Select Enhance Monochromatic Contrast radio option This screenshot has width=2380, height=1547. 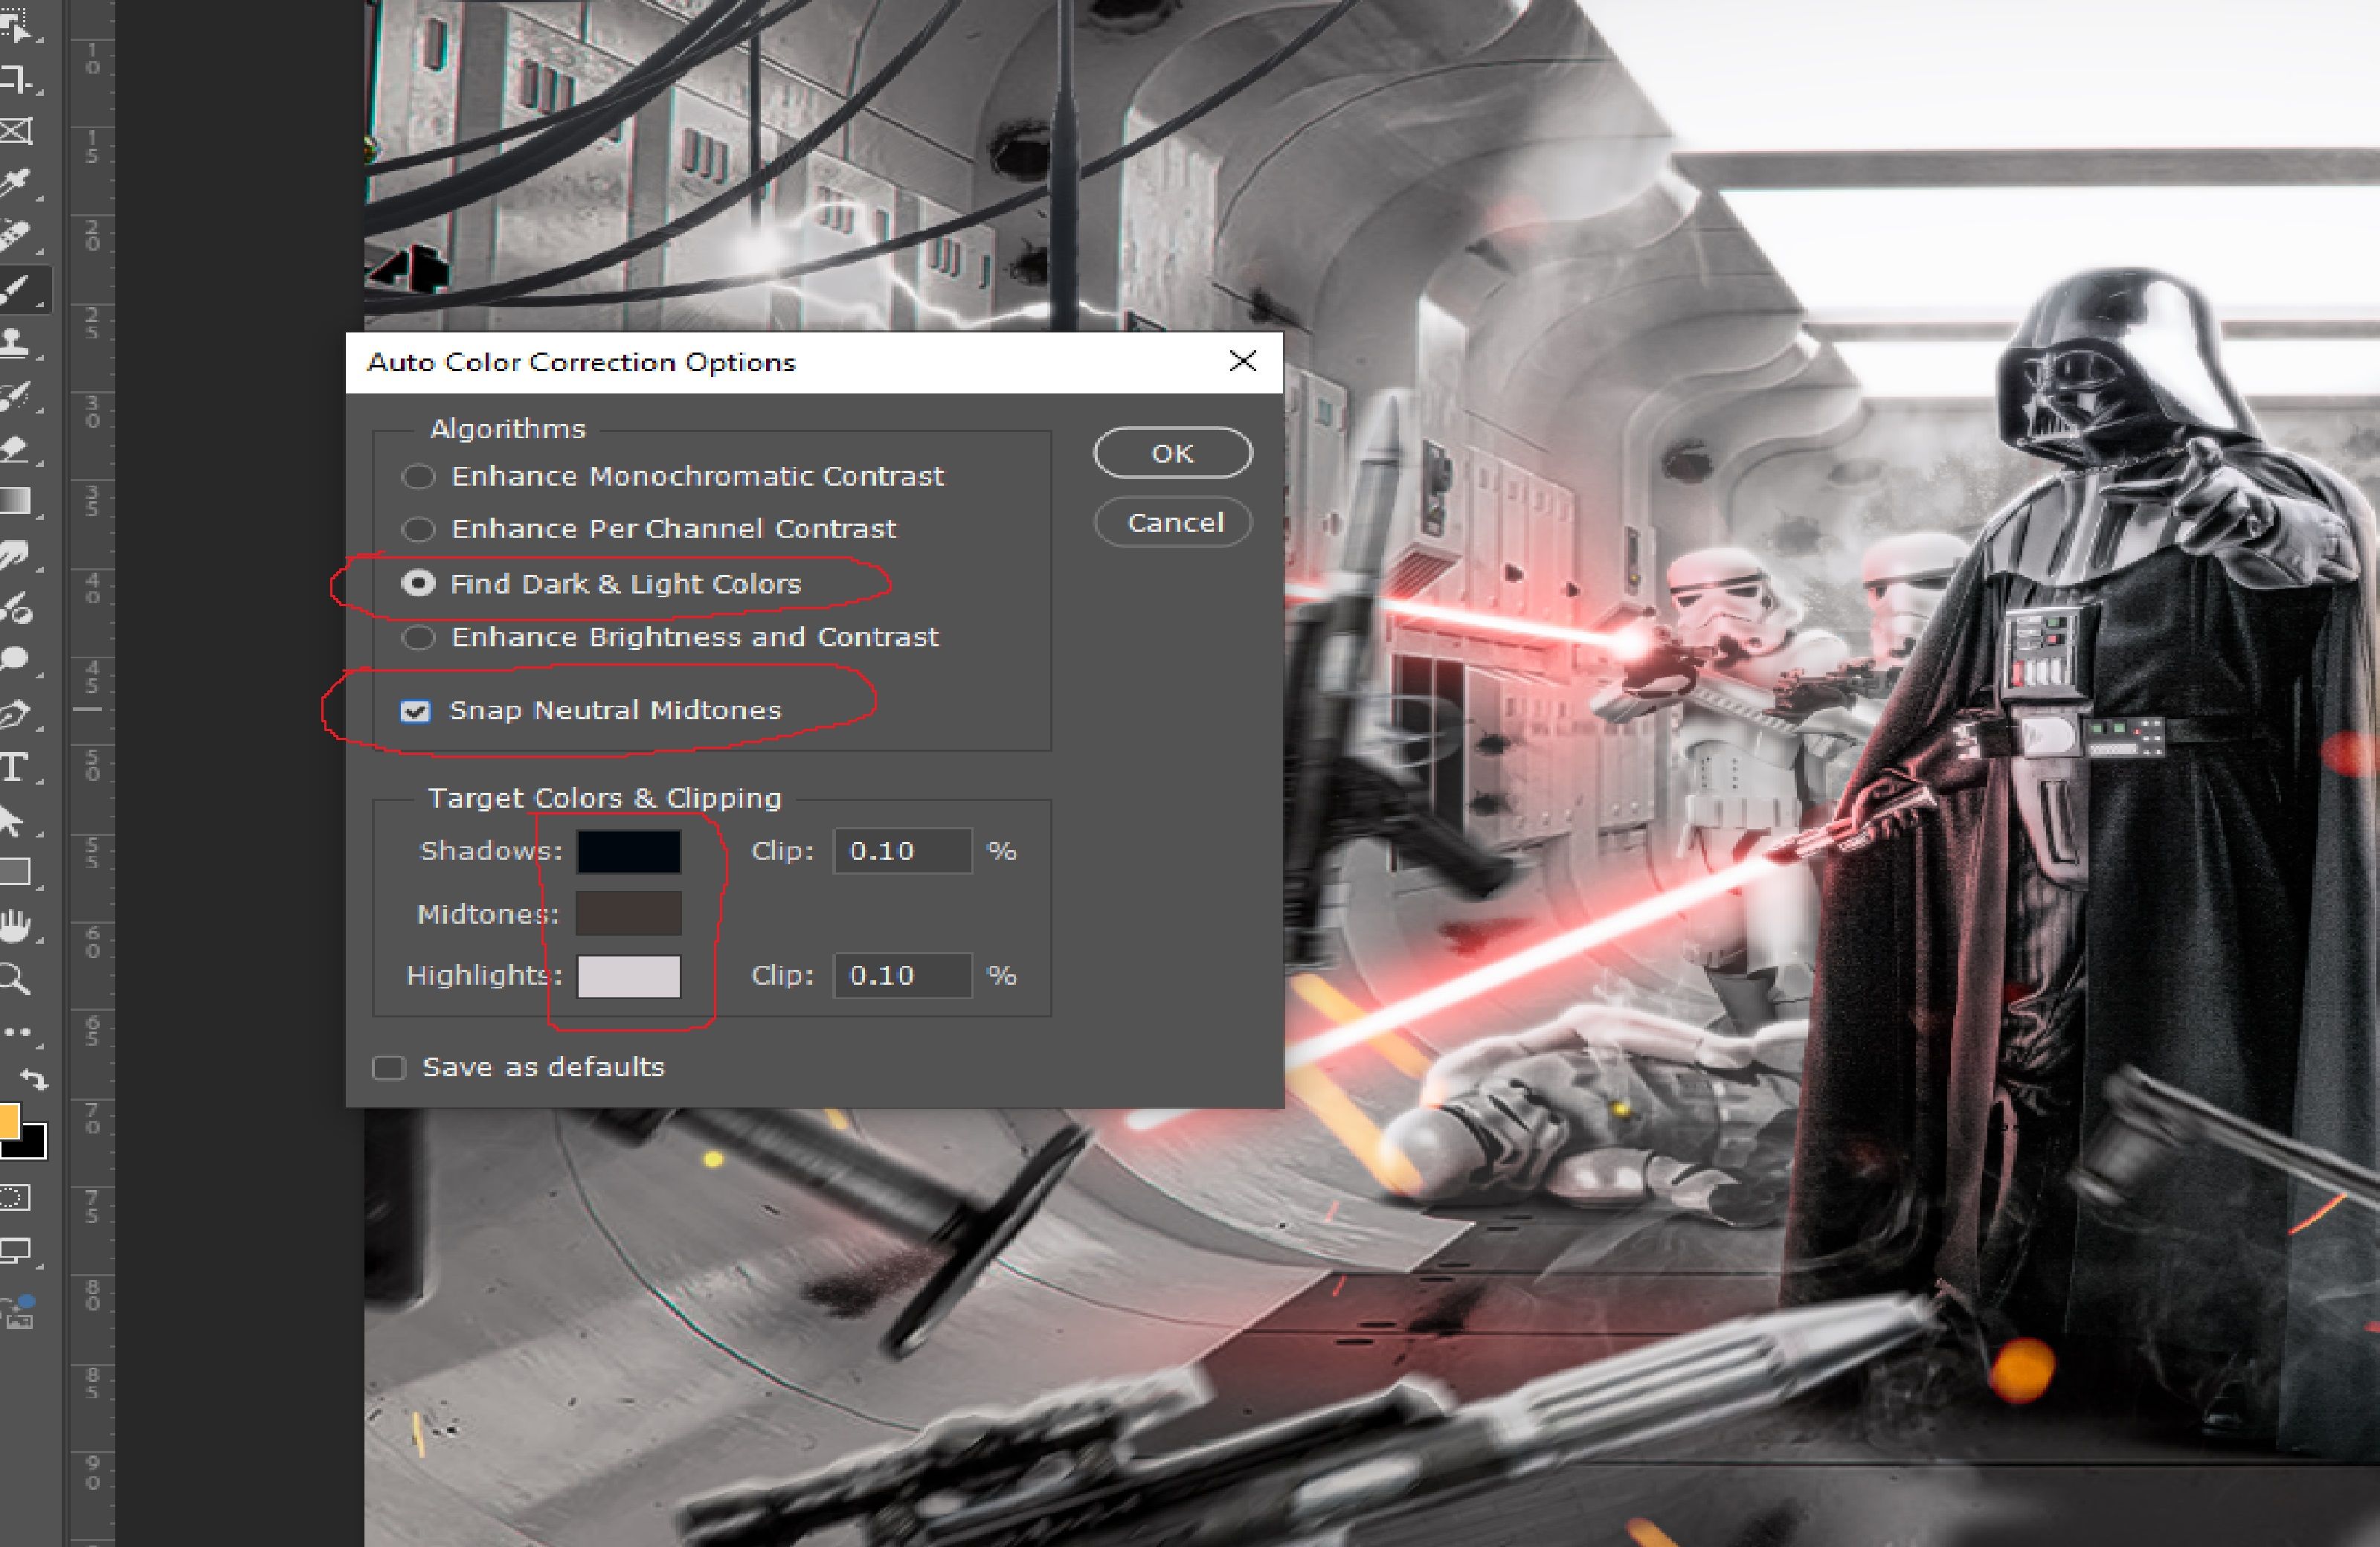tap(418, 477)
